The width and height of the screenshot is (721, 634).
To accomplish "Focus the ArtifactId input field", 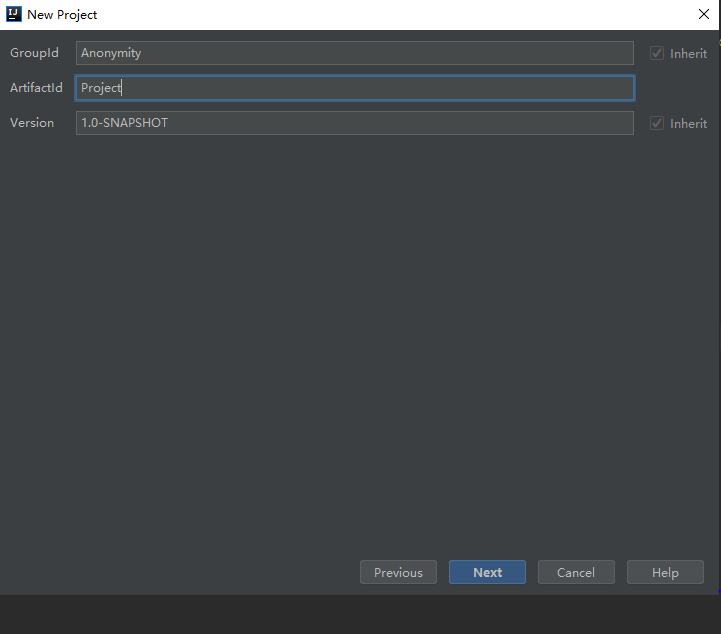I will tap(355, 88).
